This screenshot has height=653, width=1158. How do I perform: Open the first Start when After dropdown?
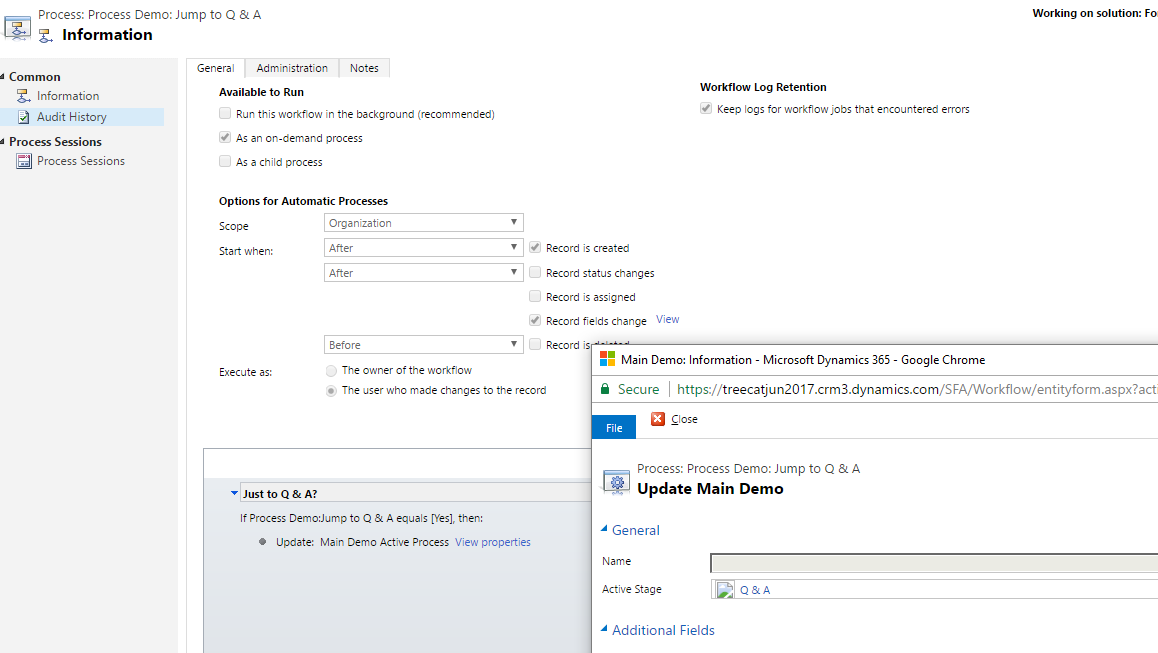423,248
